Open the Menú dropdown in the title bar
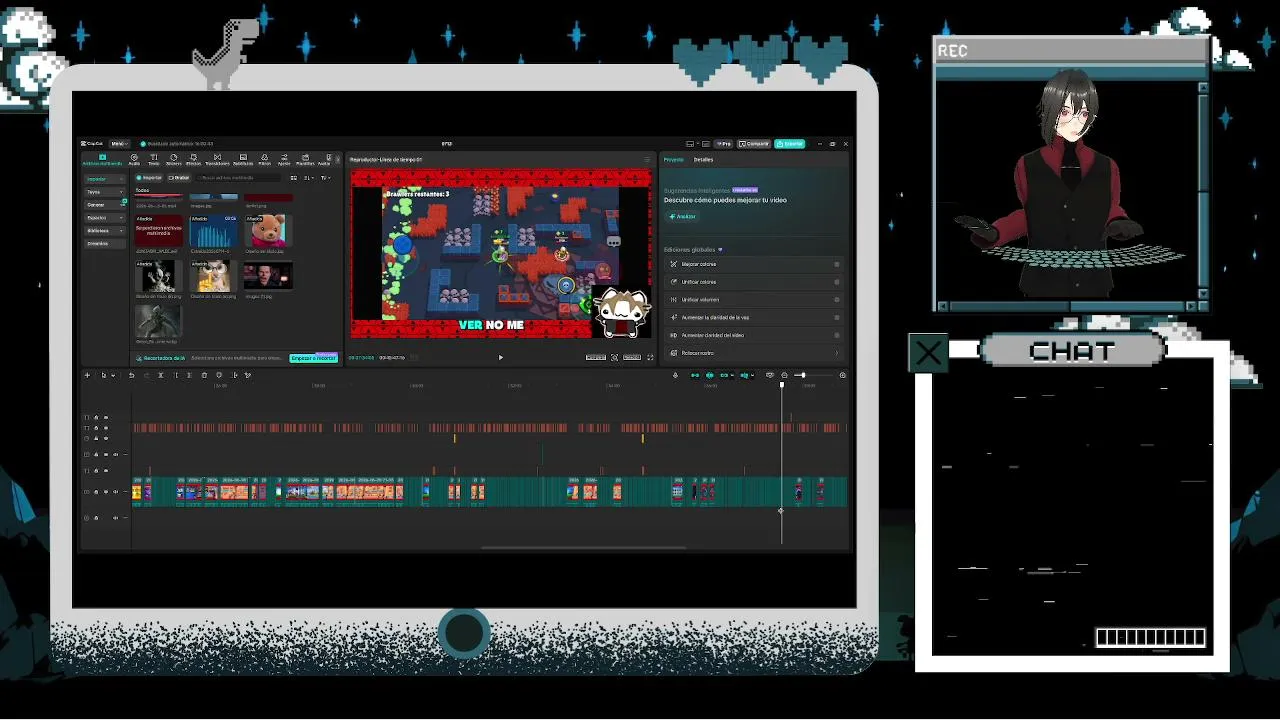1280x720 pixels. tap(119, 144)
